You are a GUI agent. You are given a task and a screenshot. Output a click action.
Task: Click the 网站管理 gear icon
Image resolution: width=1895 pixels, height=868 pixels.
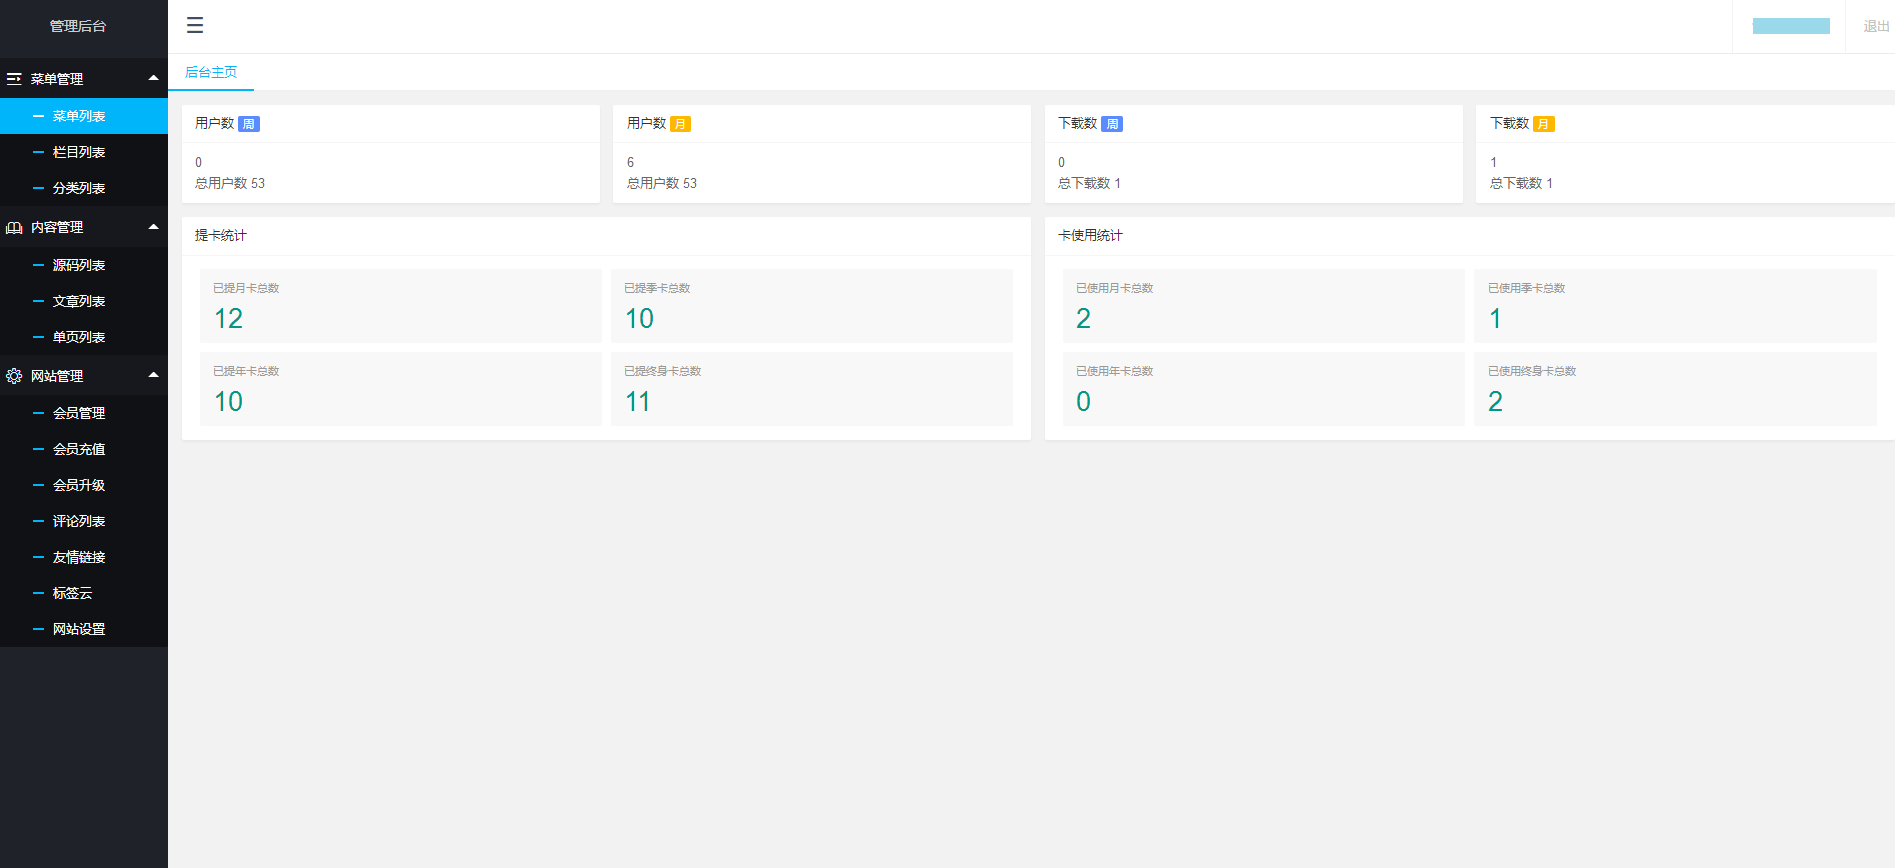click(x=14, y=377)
